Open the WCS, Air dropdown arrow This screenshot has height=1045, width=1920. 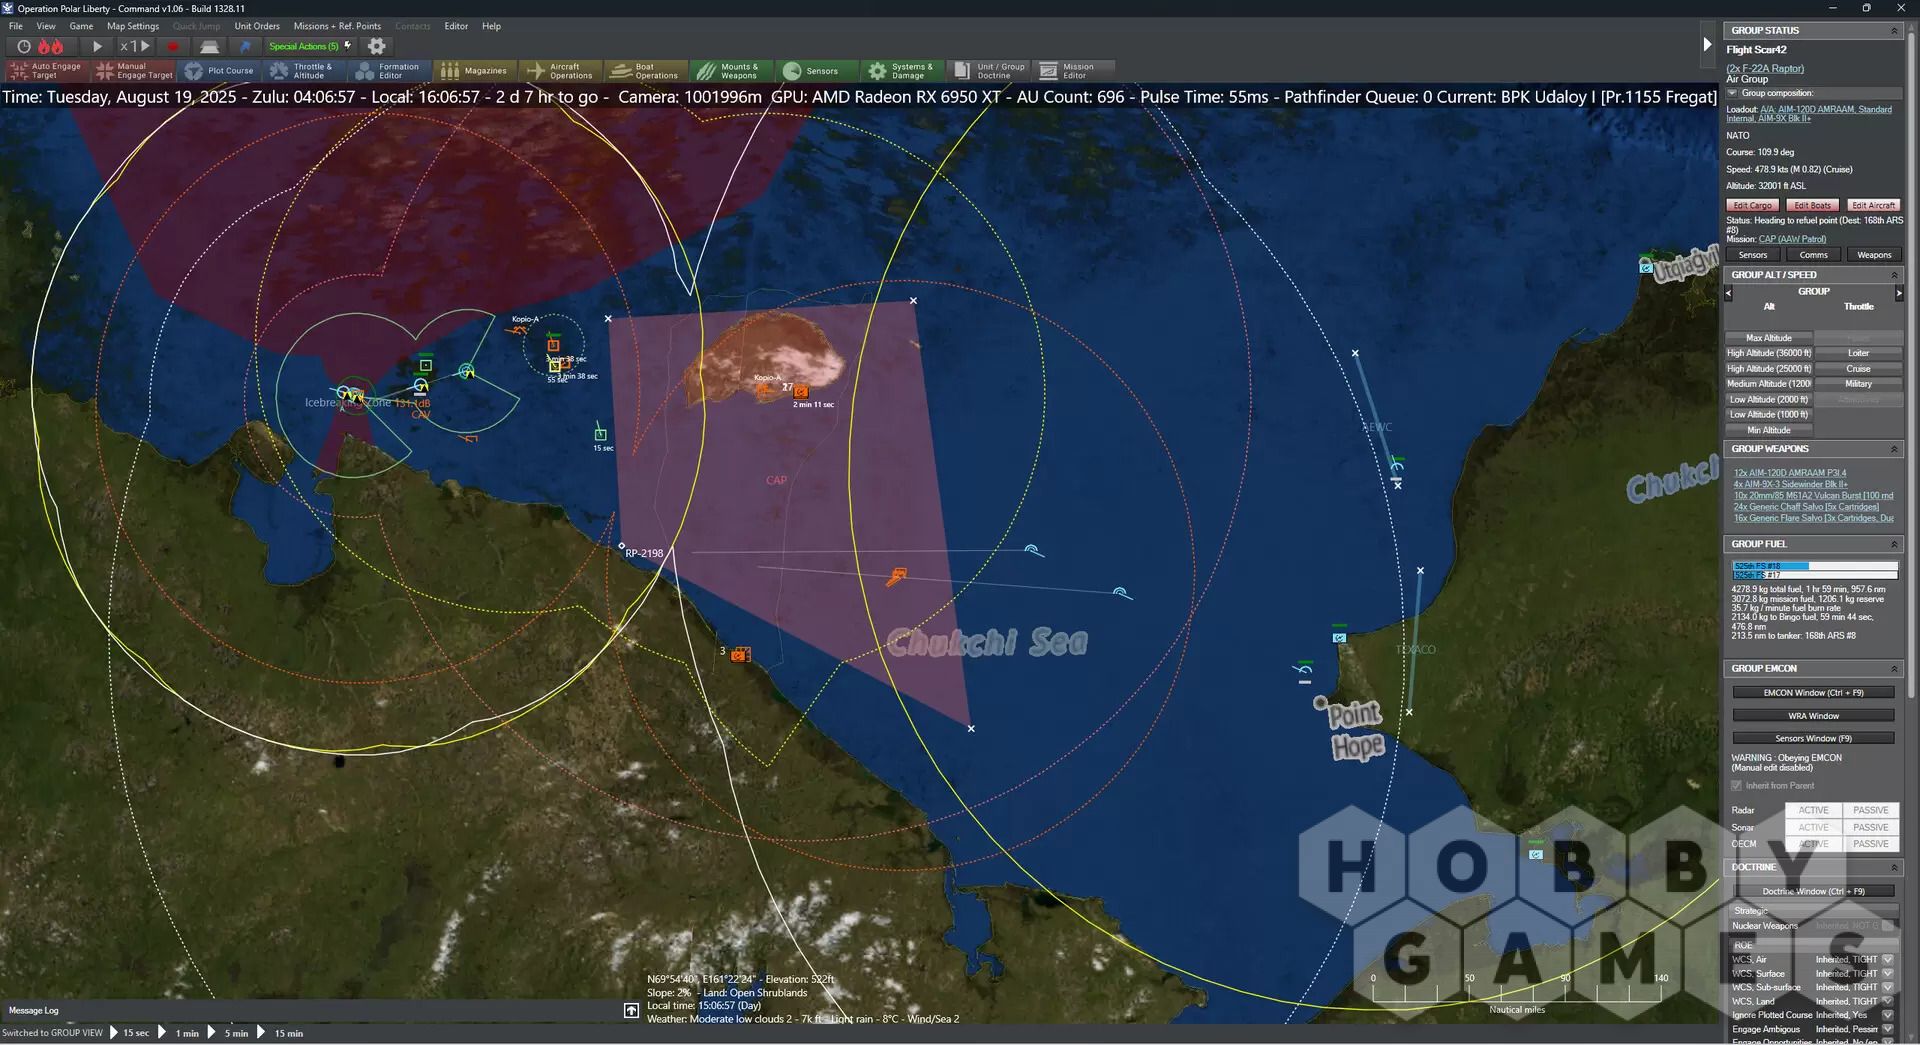(1888, 960)
